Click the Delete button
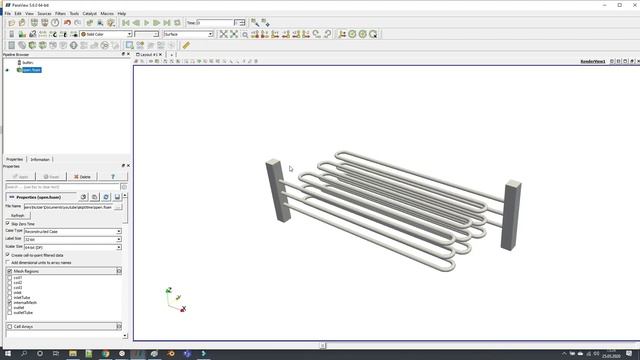 [82, 176]
